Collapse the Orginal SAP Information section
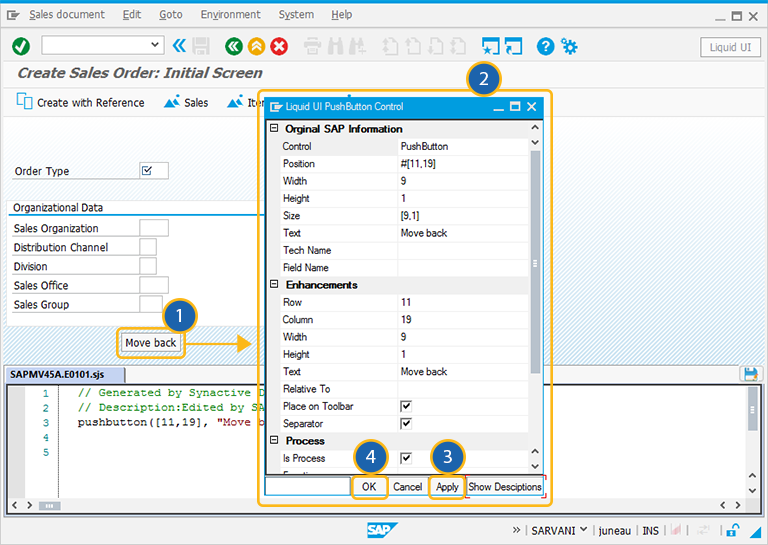The image size is (768, 545). point(274,128)
